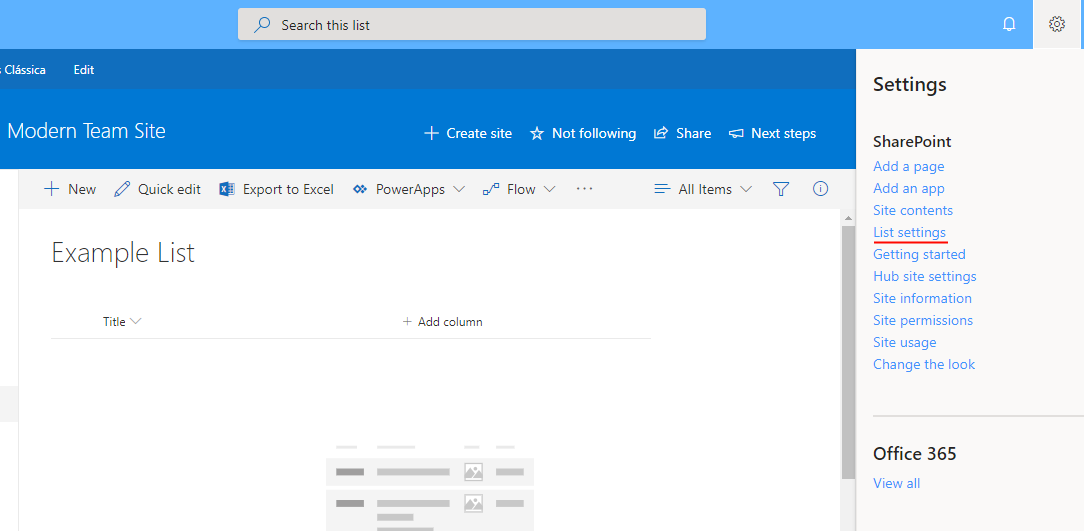Click the New button label
The width and height of the screenshot is (1084, 531).
click(x=82, y=189)
